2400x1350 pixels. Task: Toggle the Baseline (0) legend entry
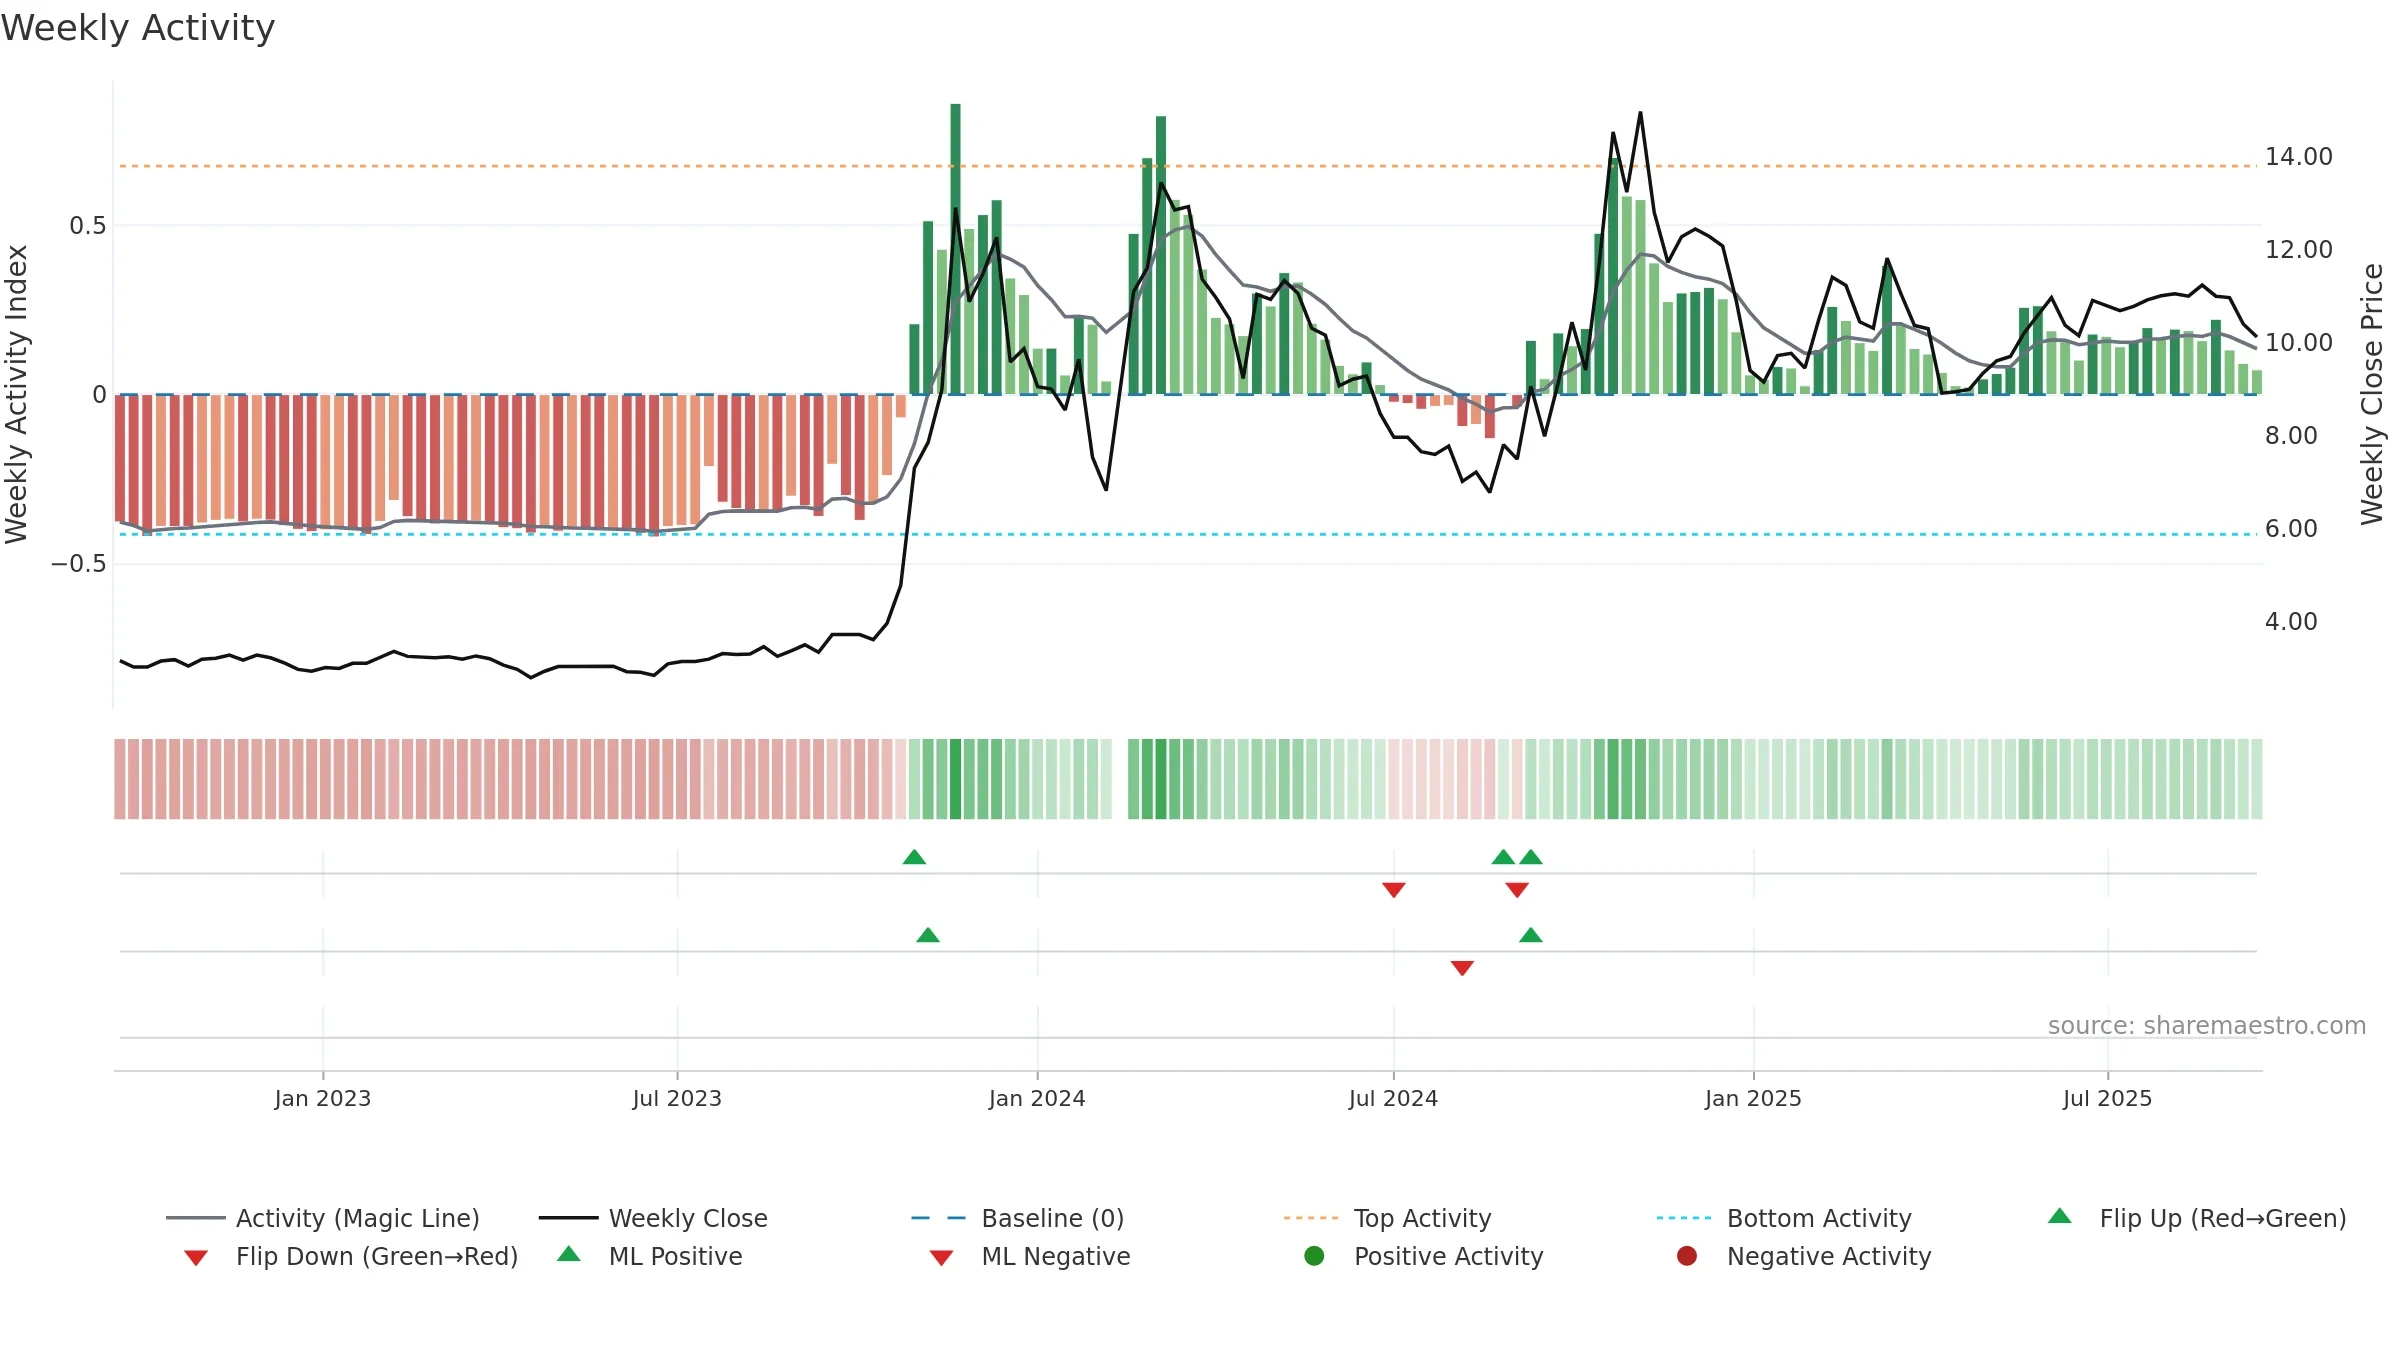1018,1218
